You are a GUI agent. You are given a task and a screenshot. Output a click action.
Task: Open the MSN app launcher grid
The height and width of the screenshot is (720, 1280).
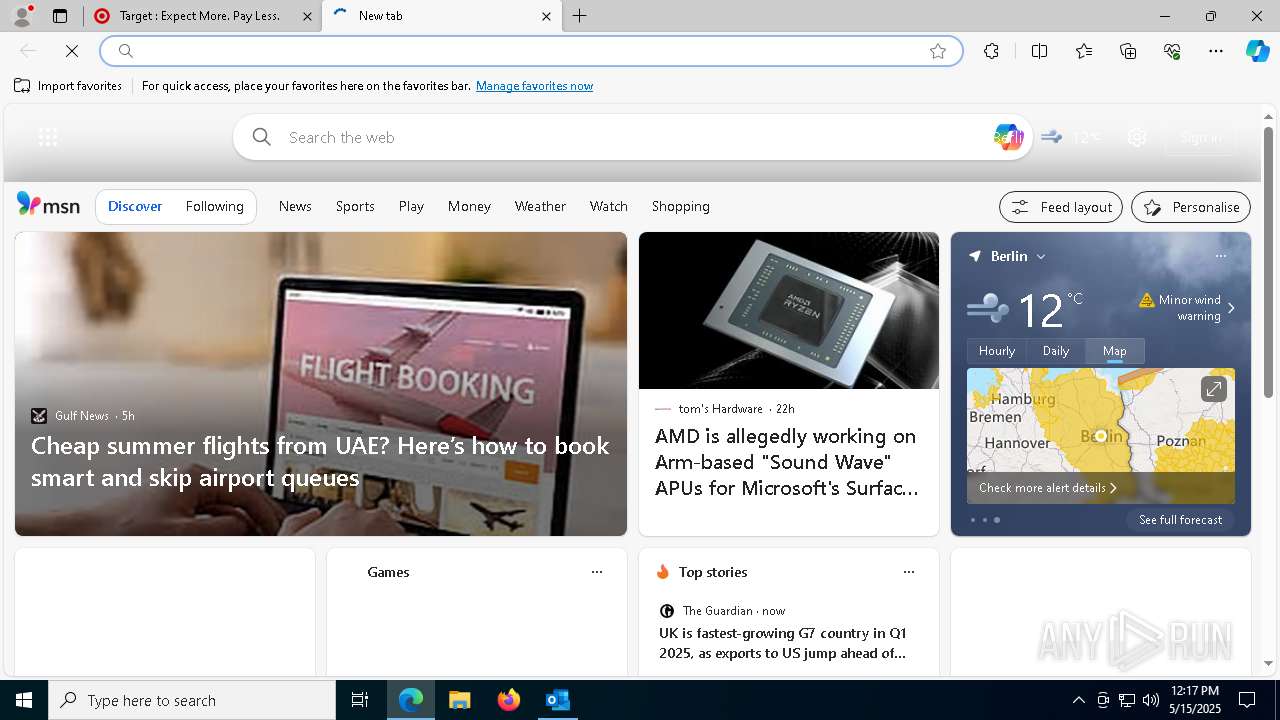tap(48, 138)
